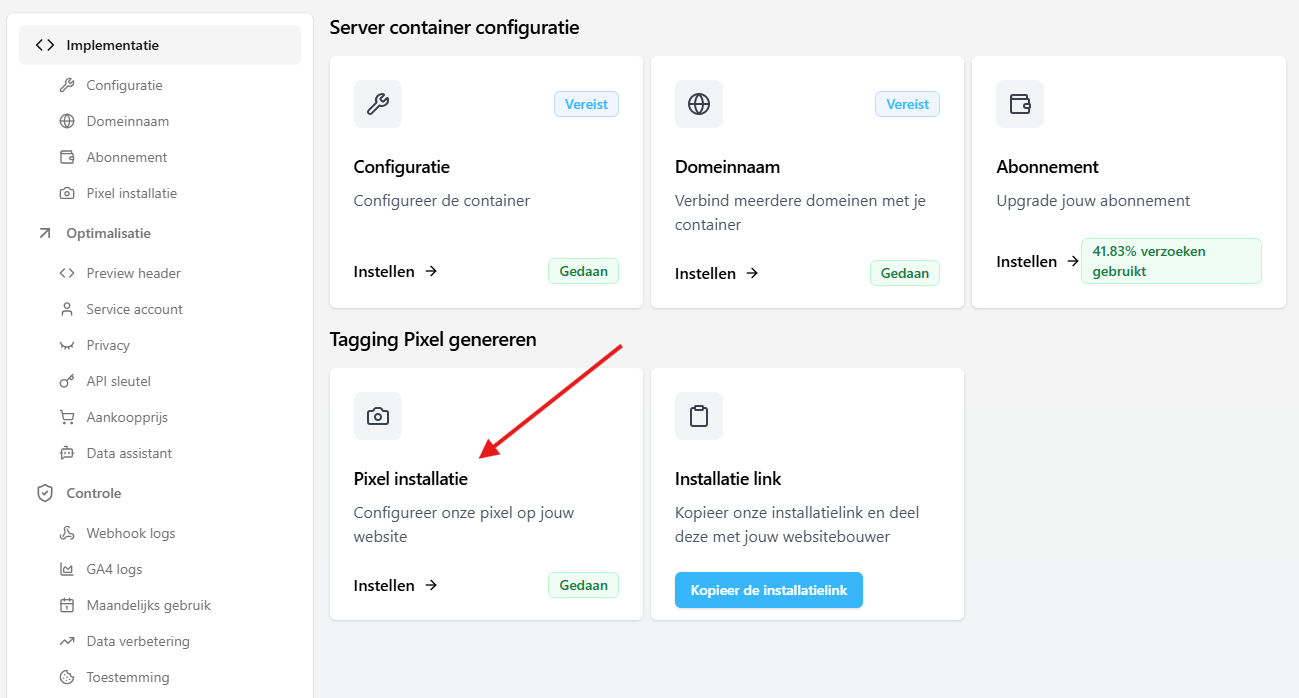Open the Privacy sidebar item

point(108,345)
